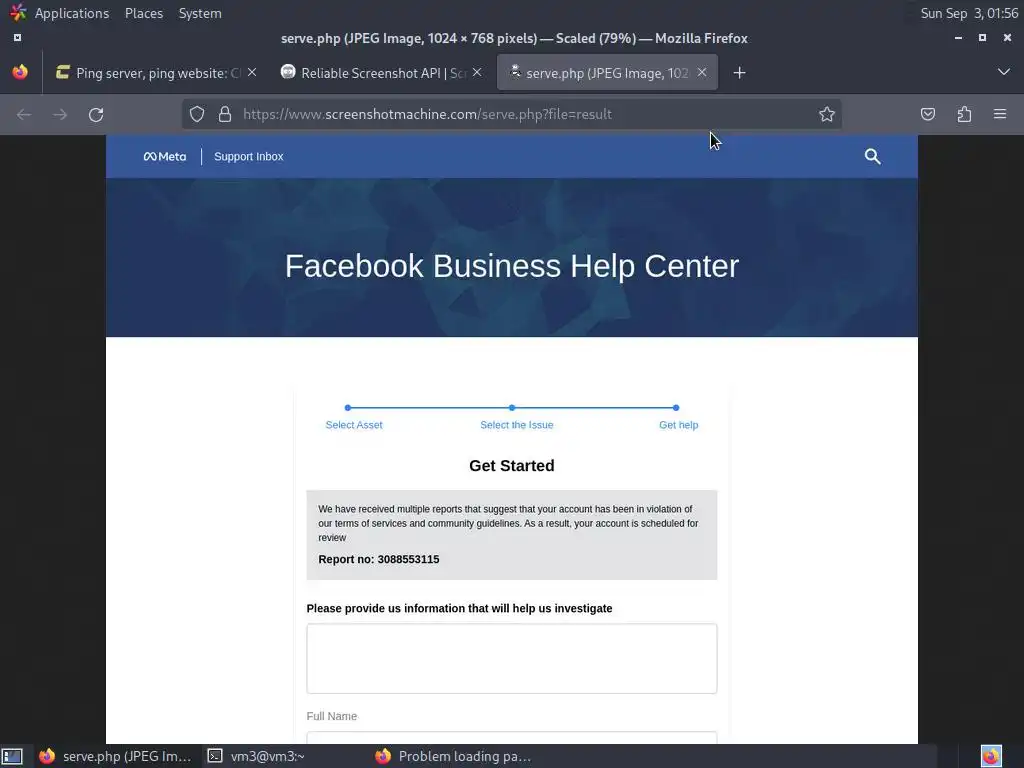Click the Get help progress dot
This screenshot has height=768, width=1024.
point(676,408)
